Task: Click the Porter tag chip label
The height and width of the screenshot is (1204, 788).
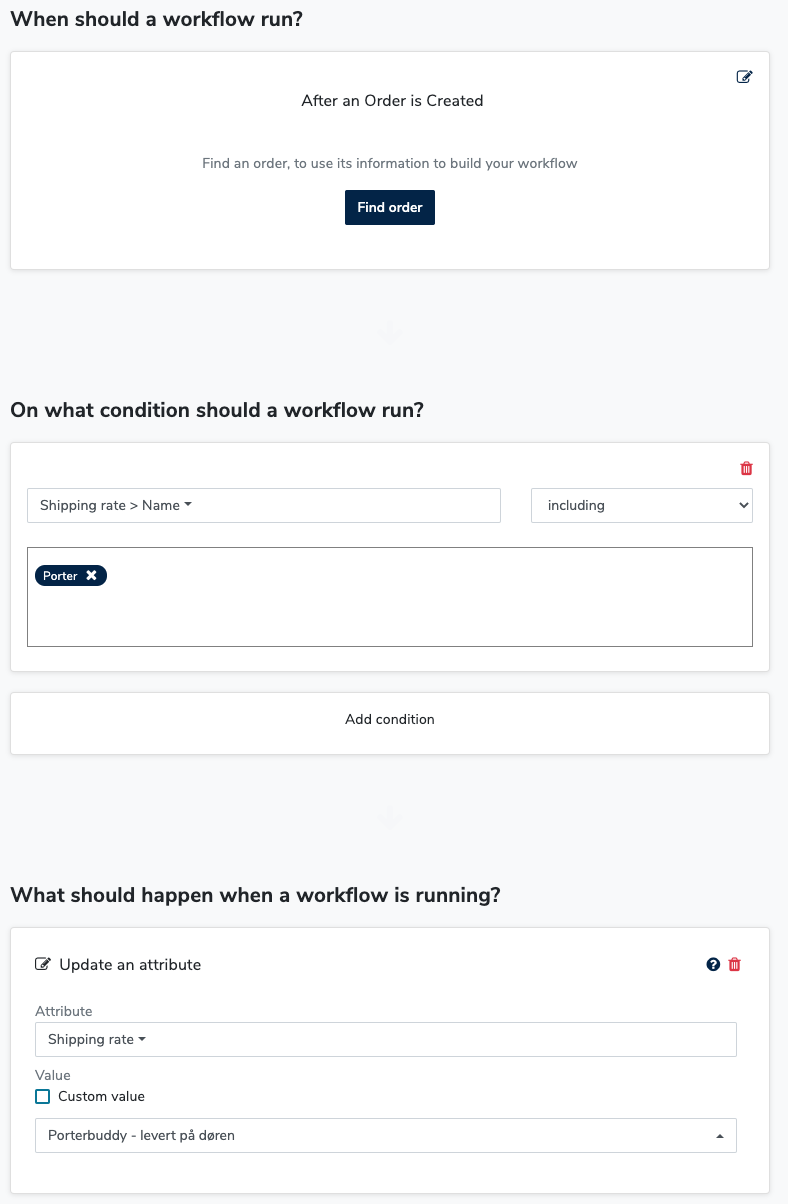Action: (x=60, y=576)
